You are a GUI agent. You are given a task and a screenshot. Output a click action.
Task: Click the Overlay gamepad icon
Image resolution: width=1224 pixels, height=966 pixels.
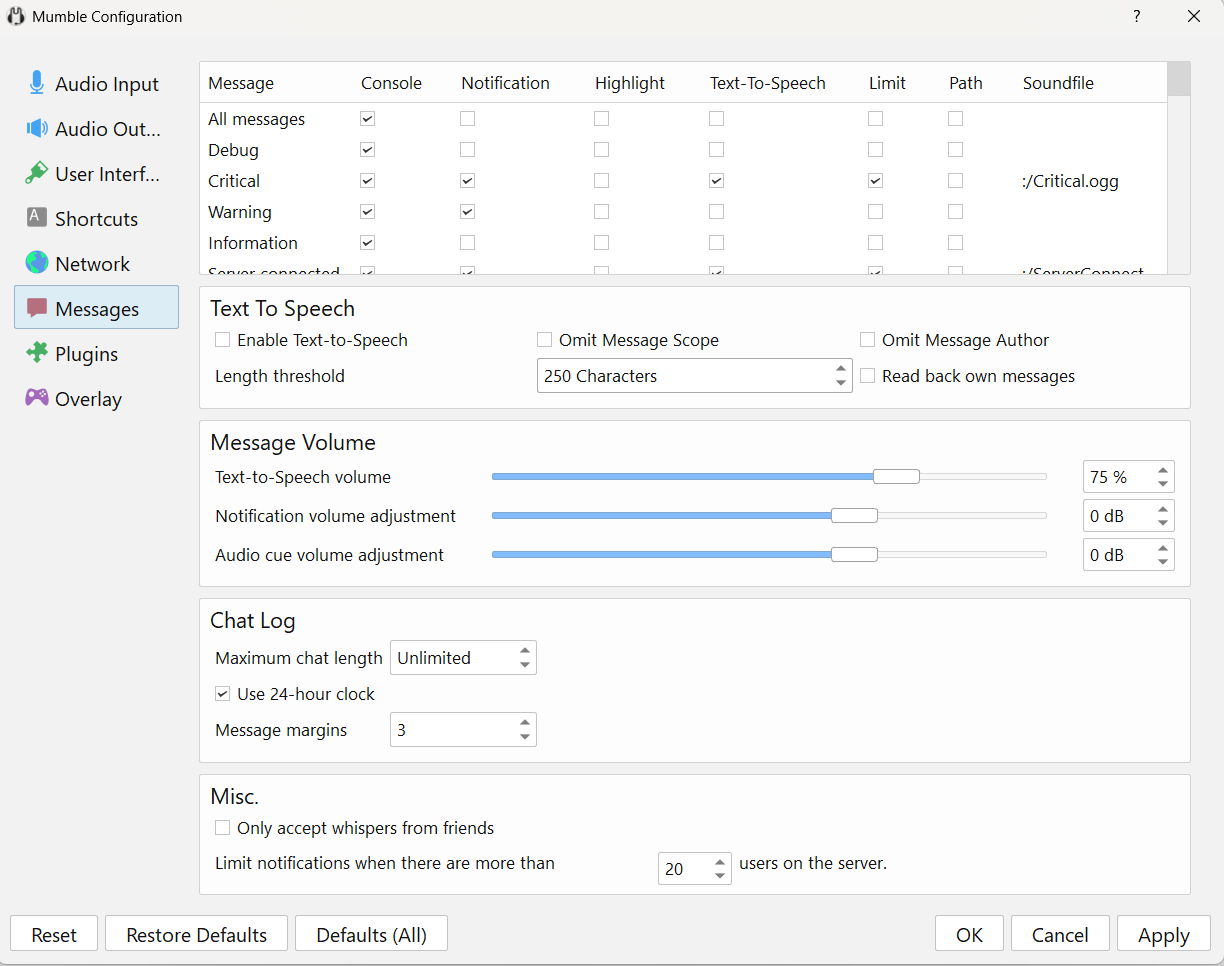[37, 398]
